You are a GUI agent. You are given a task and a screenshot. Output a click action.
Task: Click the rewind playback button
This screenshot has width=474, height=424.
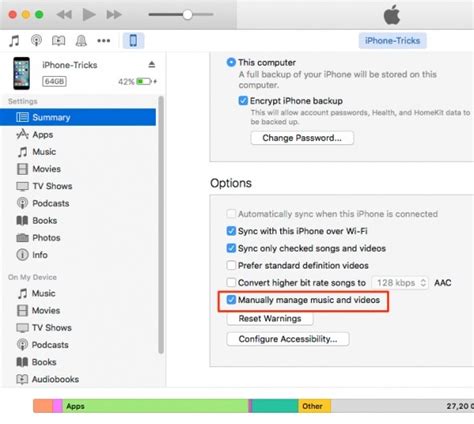click(x=64, y=15)
